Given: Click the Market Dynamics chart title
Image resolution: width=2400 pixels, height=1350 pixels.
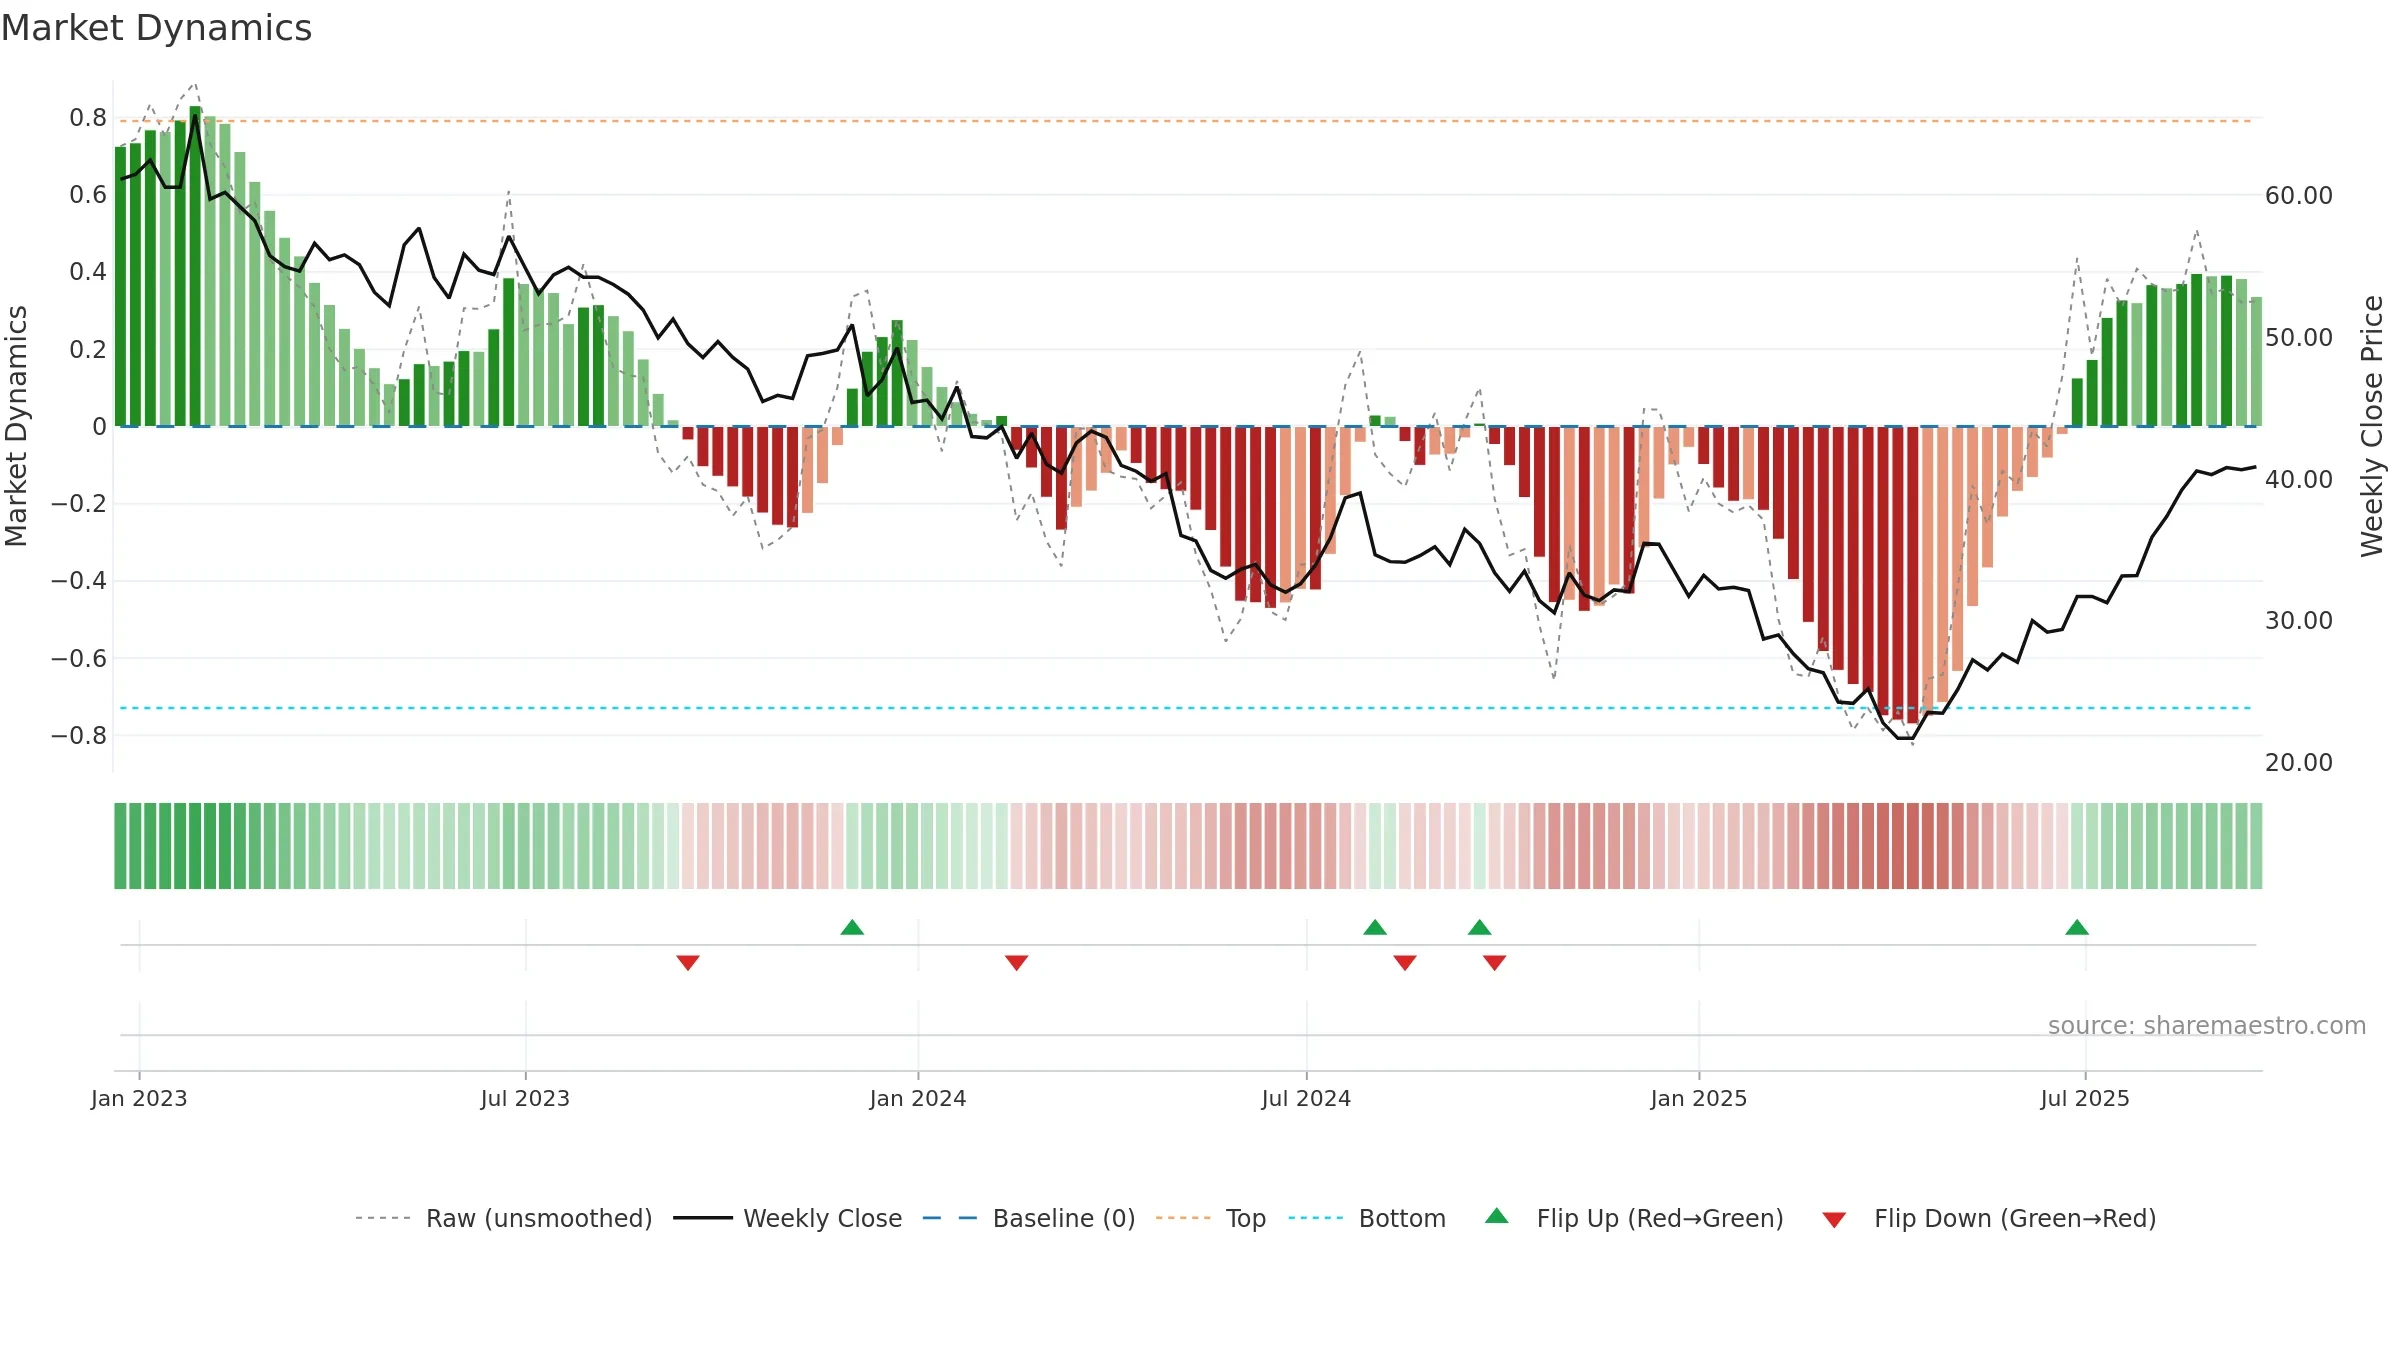Looking at the screenshot, I should tap(156, 28).
